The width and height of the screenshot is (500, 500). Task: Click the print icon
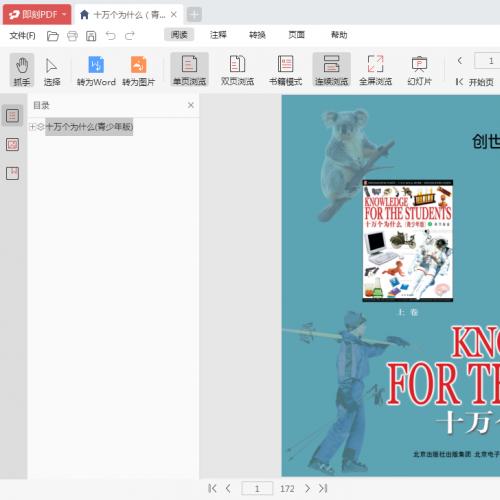pos(72,36)
